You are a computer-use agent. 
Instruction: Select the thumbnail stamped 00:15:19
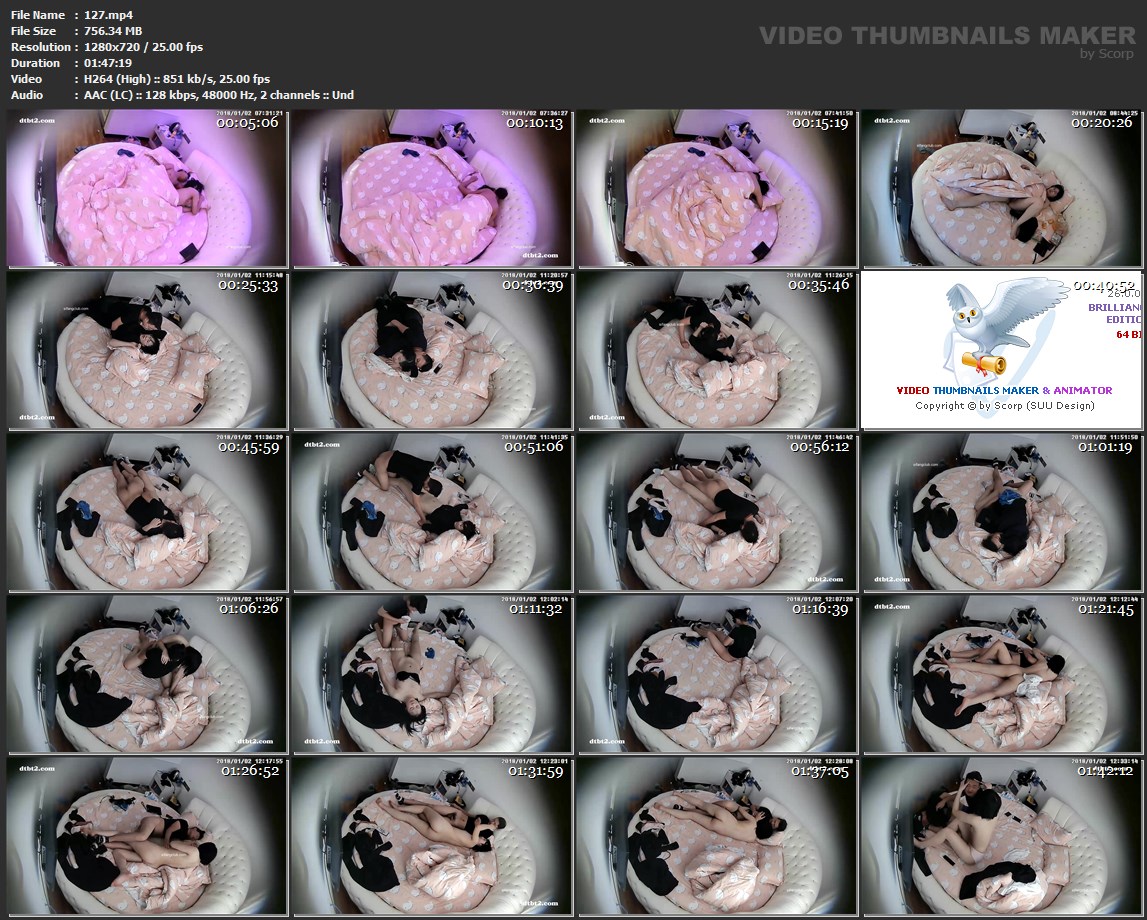(x=717, y=189)
